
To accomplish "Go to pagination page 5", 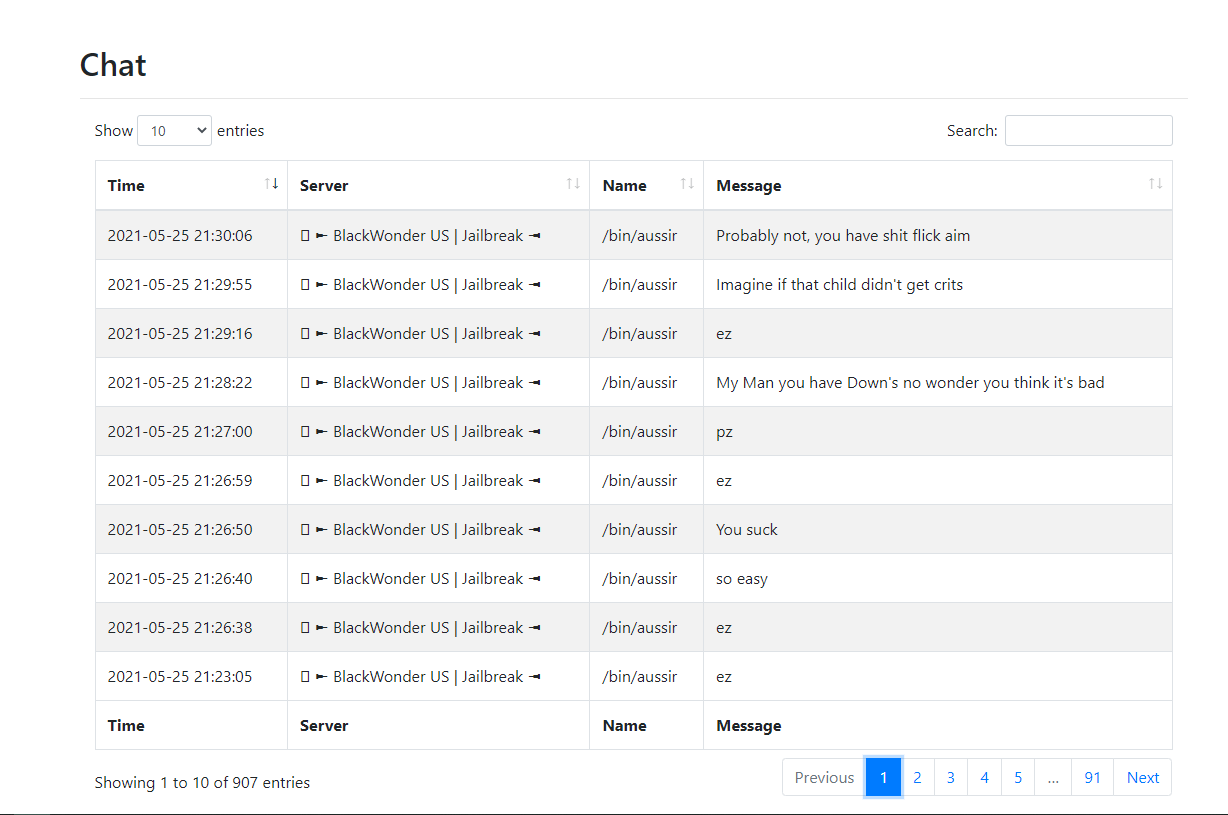I will tap(1018, 777).
